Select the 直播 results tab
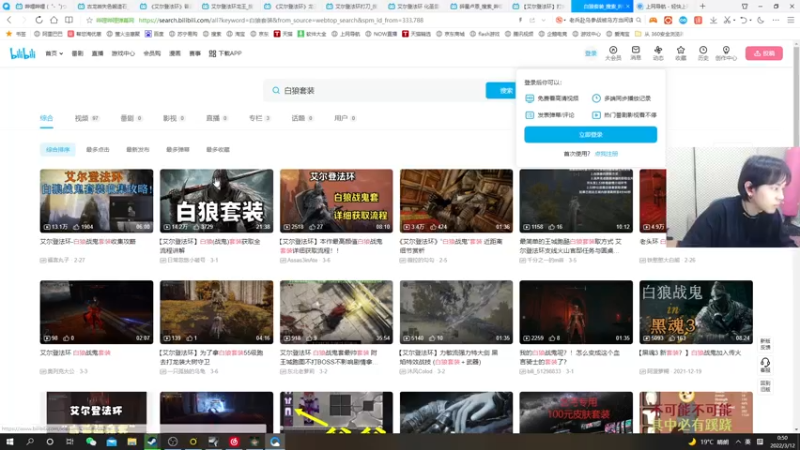 [216, 118]
